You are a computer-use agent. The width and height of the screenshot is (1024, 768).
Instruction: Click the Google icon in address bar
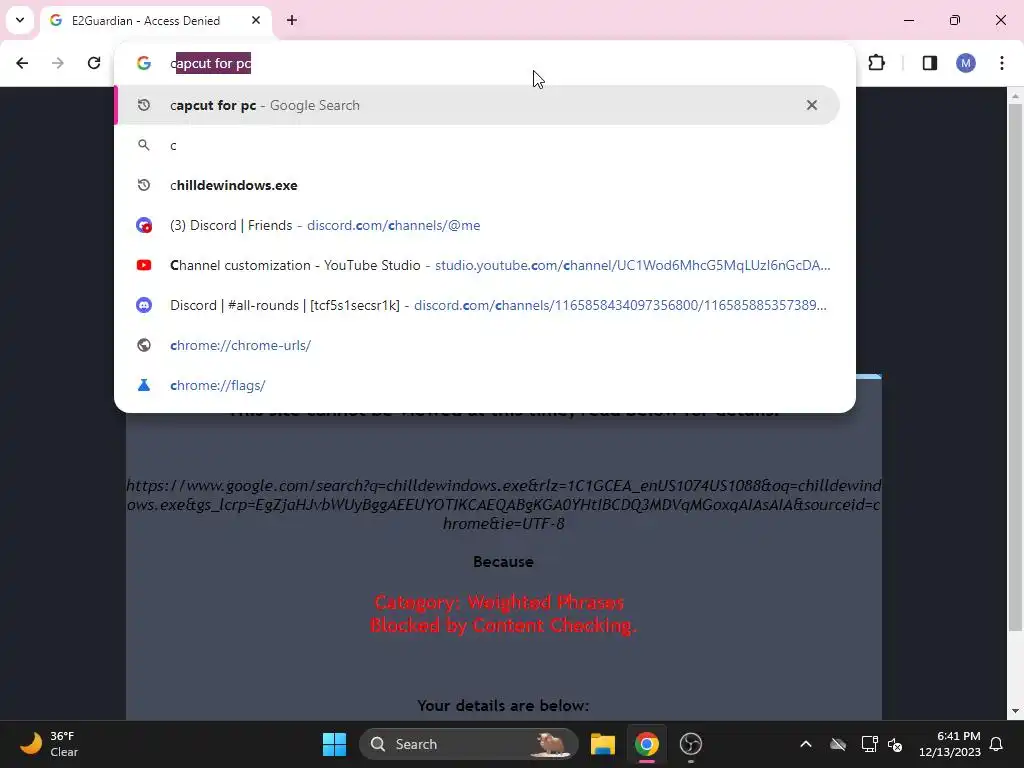click(144, 63)
